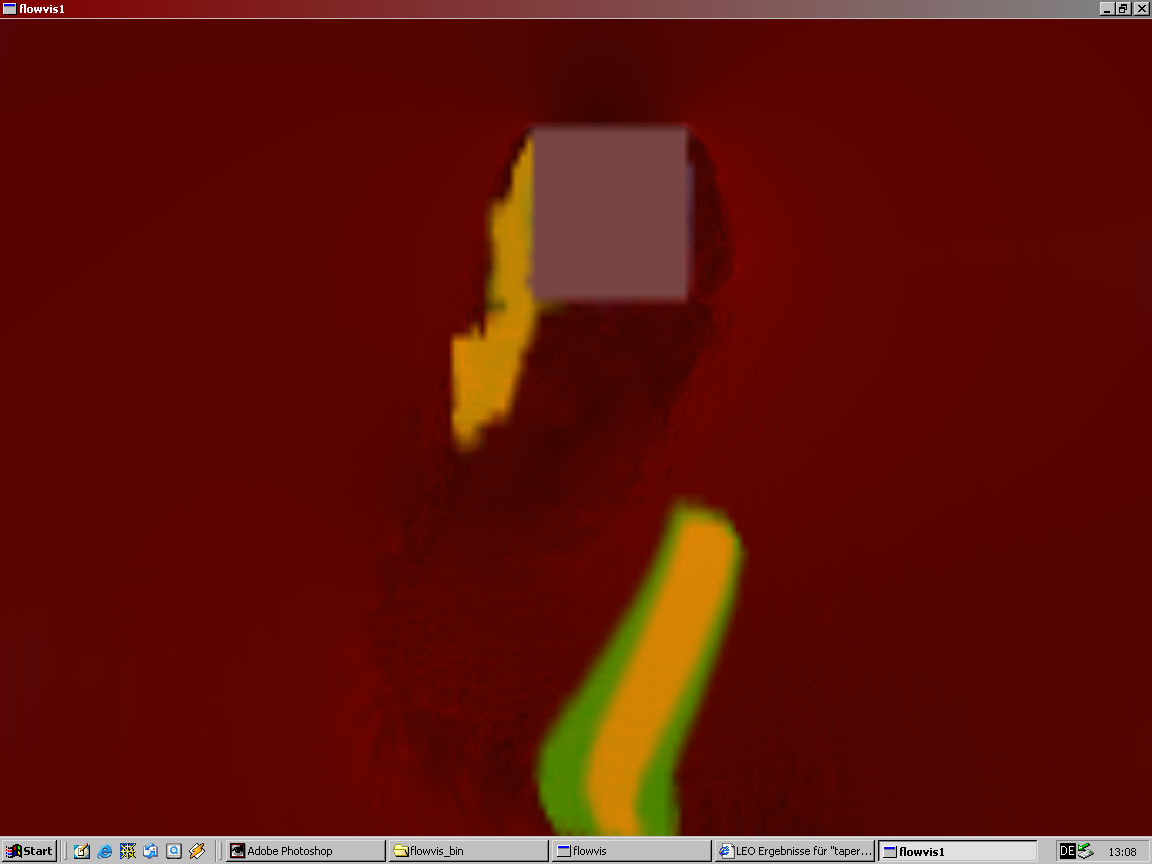
Task: Open the mail icon in Quick Launch
Action: pyautogui.click(x=151, y=851)
